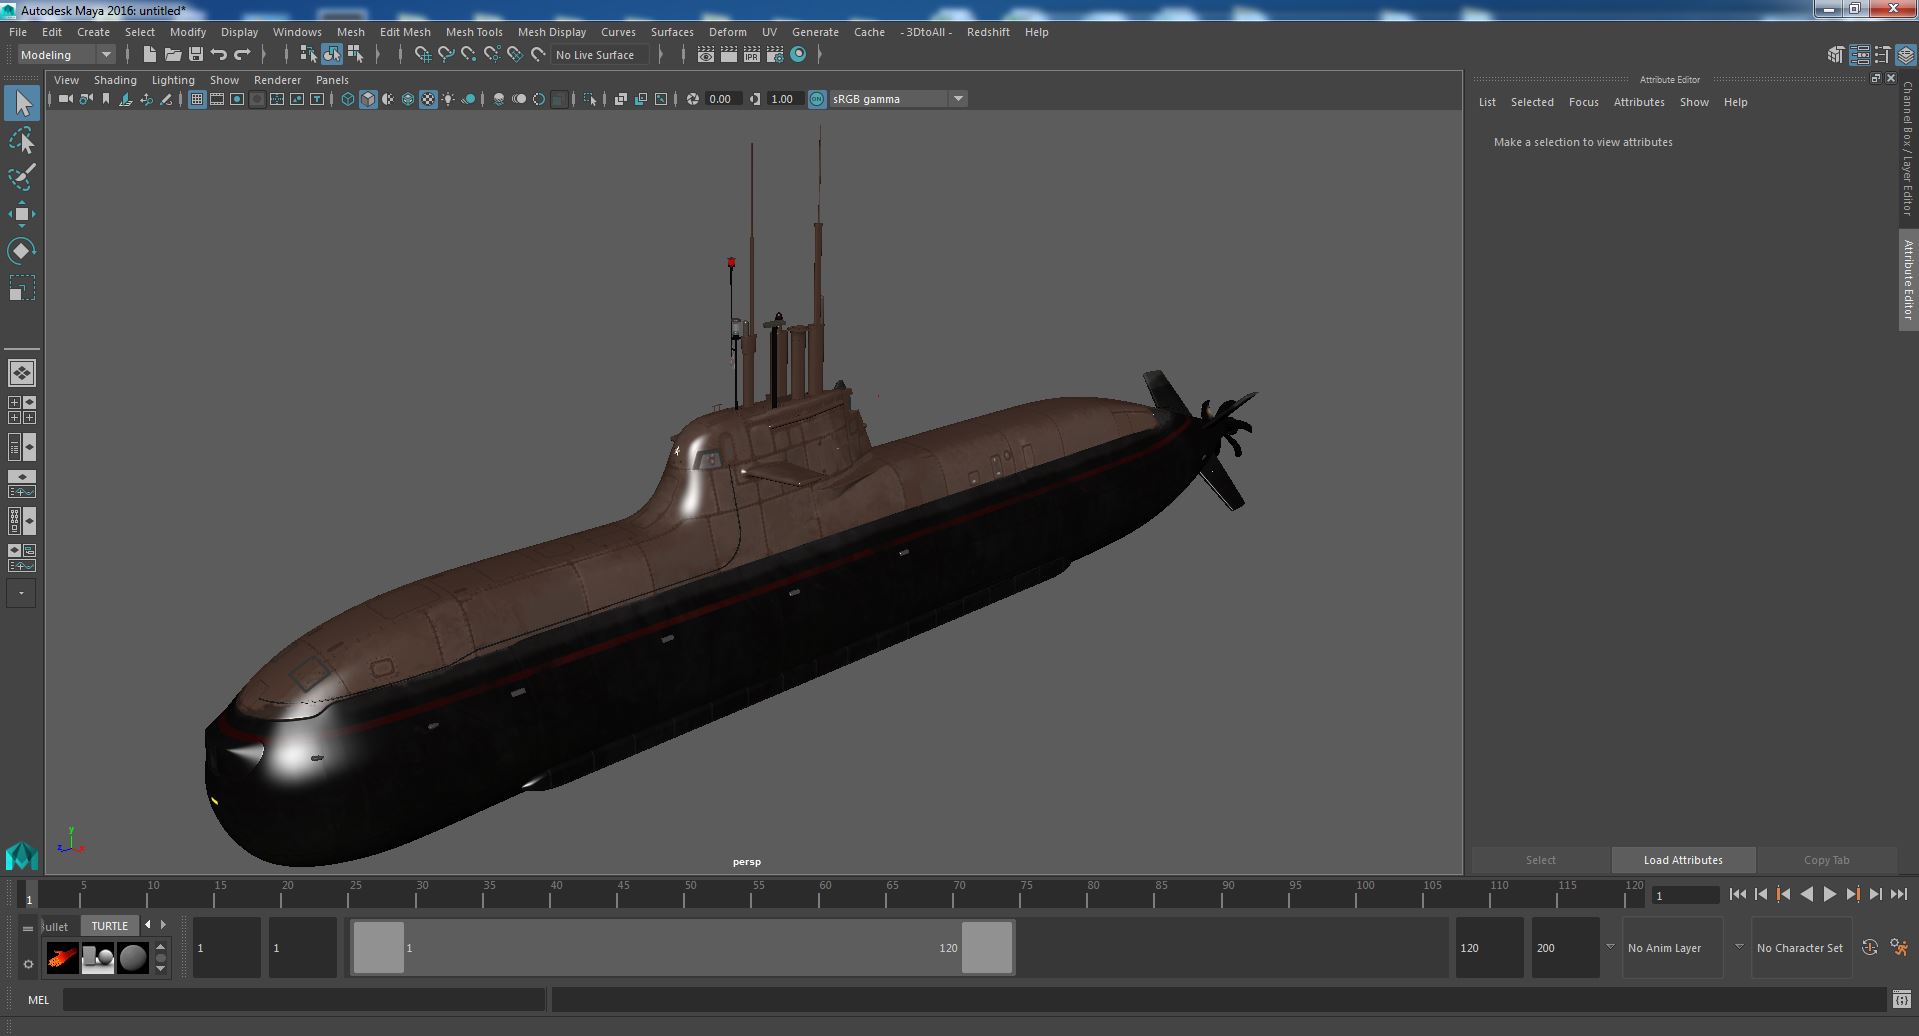
Task: Step forward one frame
Action: click(x=1875, y=895)
